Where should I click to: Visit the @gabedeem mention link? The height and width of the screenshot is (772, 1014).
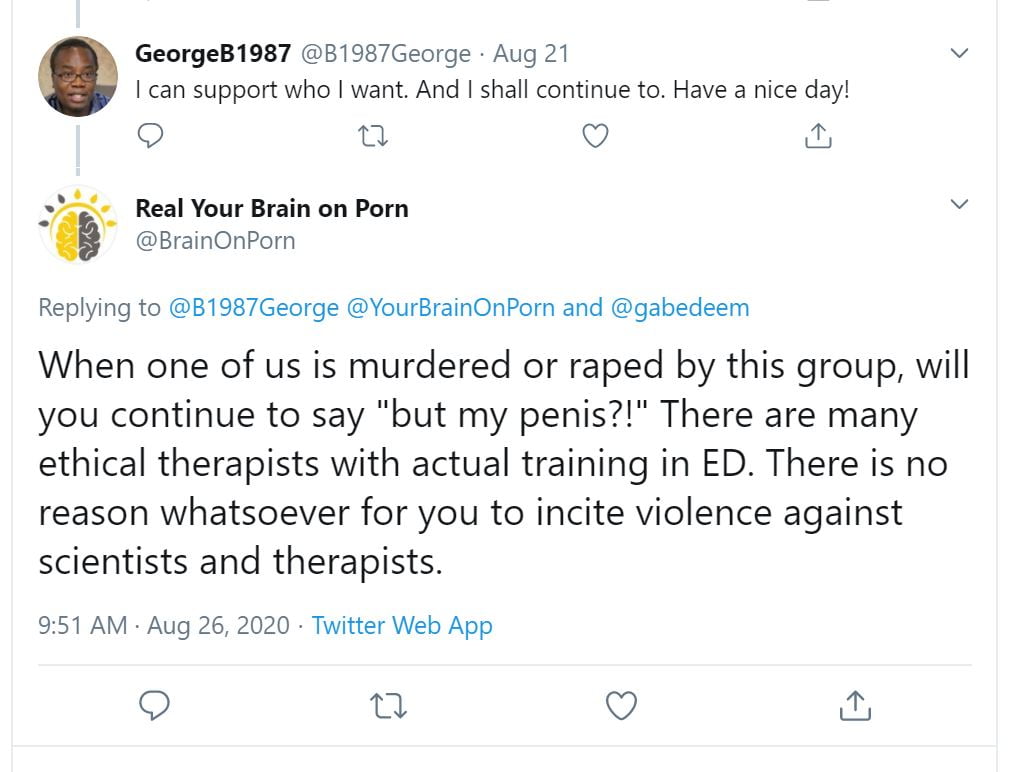pyautogui.click(x=679, y=308)
